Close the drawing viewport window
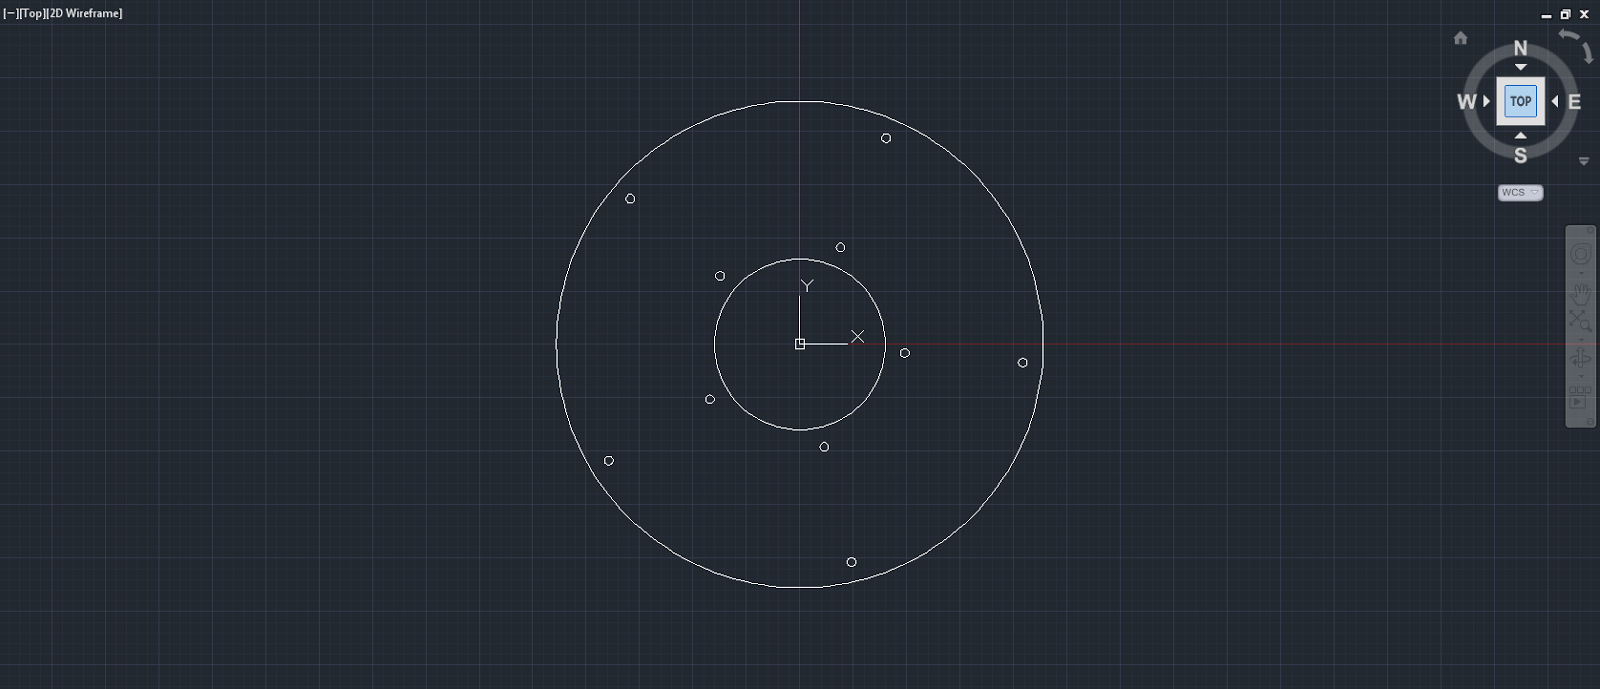The width and height of the screenshot is (1600, 689). click(x=1584, y=15)
